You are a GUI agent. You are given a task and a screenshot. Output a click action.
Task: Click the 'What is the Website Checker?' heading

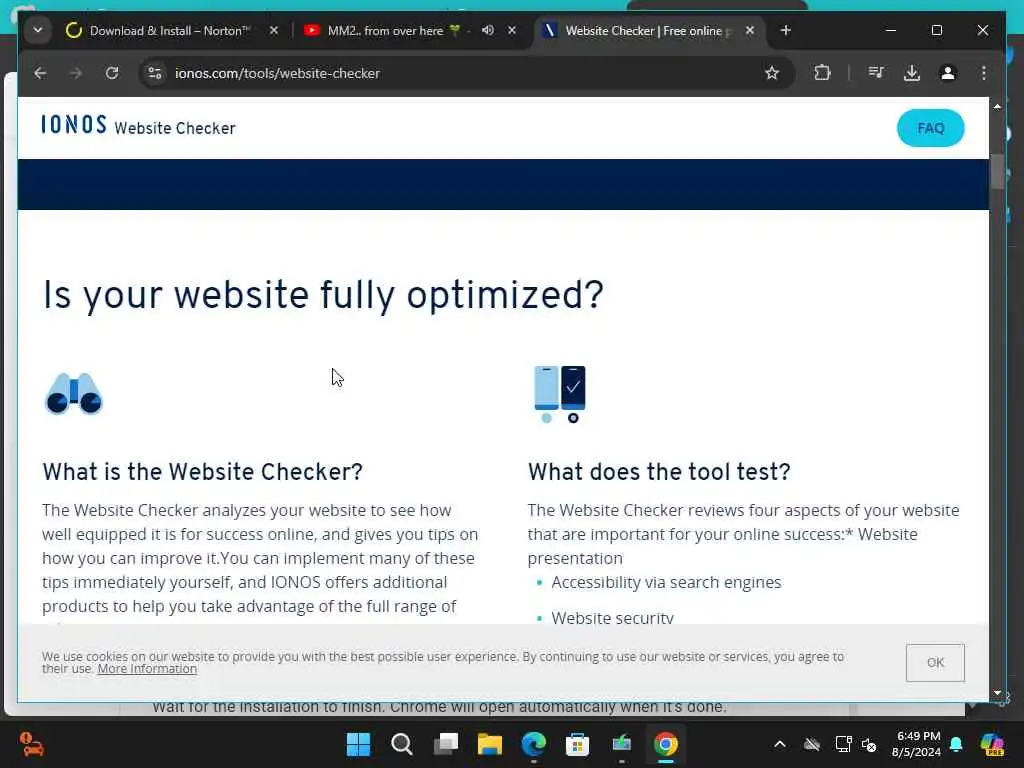coord(202,472)
